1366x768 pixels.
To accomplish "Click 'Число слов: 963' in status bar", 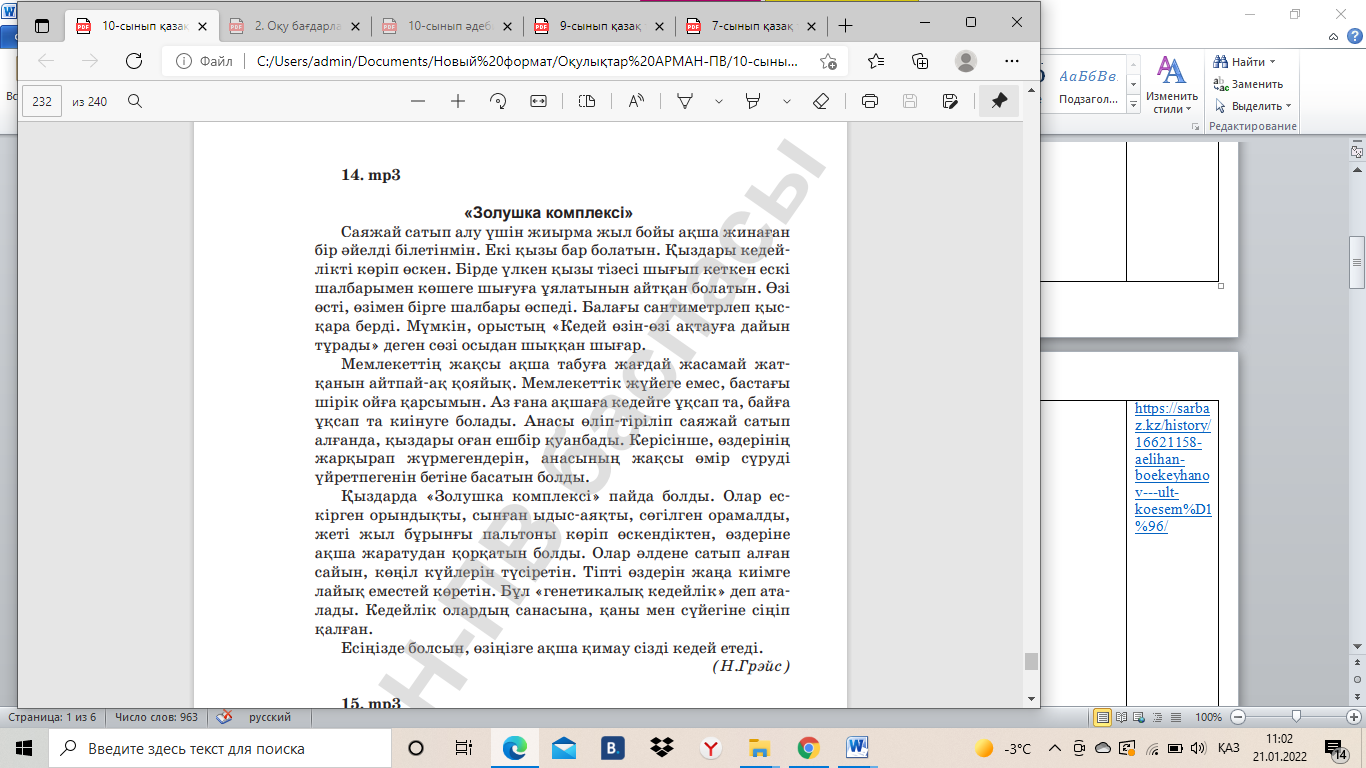I will [156, 717].
